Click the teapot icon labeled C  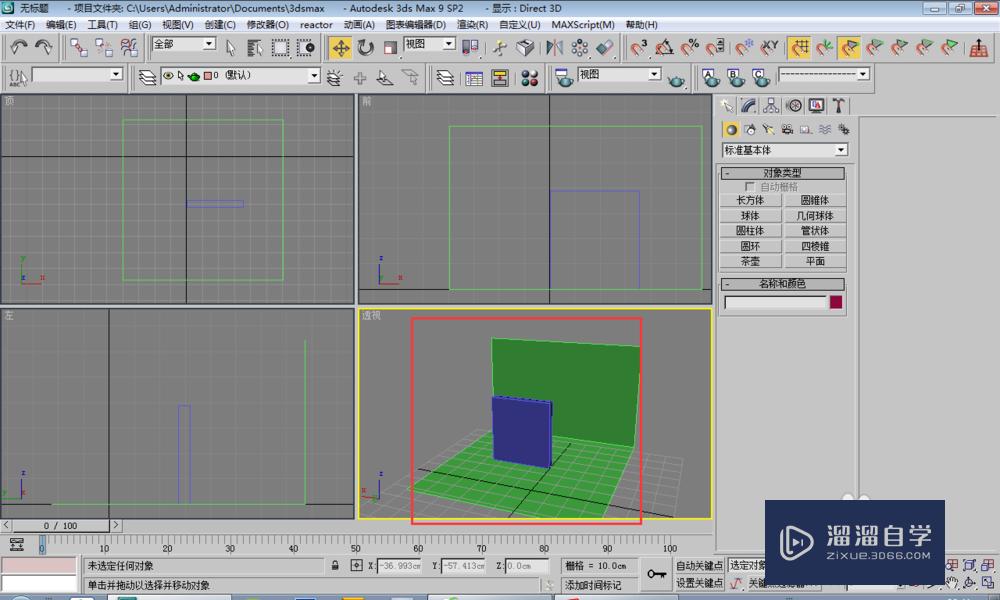click(x=760, y=78)
